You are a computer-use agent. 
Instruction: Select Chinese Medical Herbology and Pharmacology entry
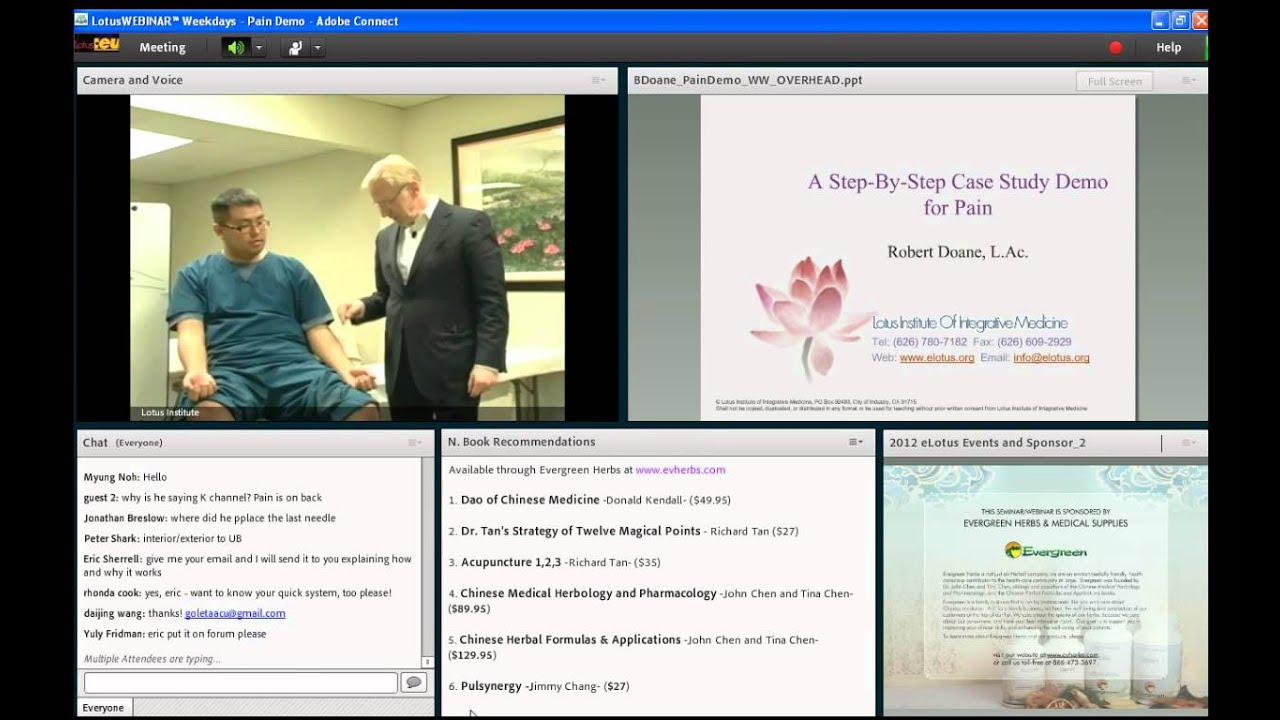pyautogui.click(x=650, y=600)
